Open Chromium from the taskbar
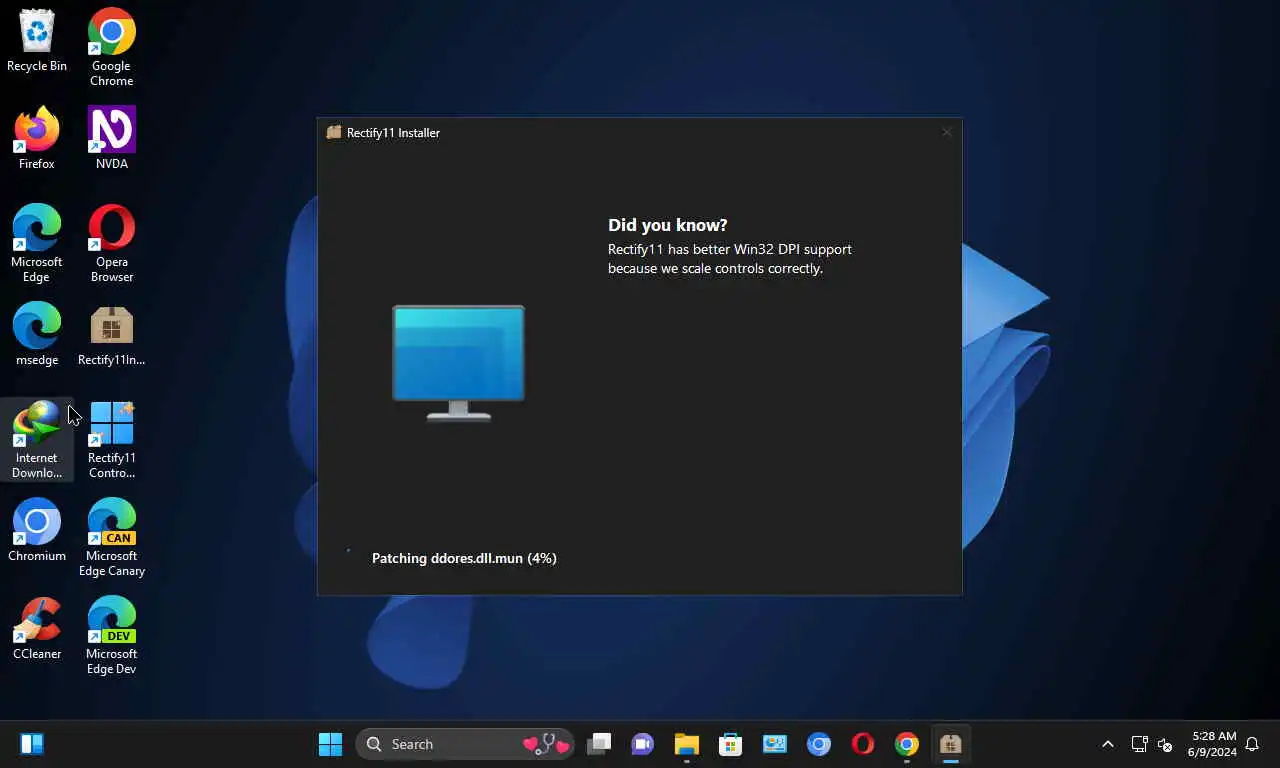The image size is (1280, 768). click(x=819, y=744)
